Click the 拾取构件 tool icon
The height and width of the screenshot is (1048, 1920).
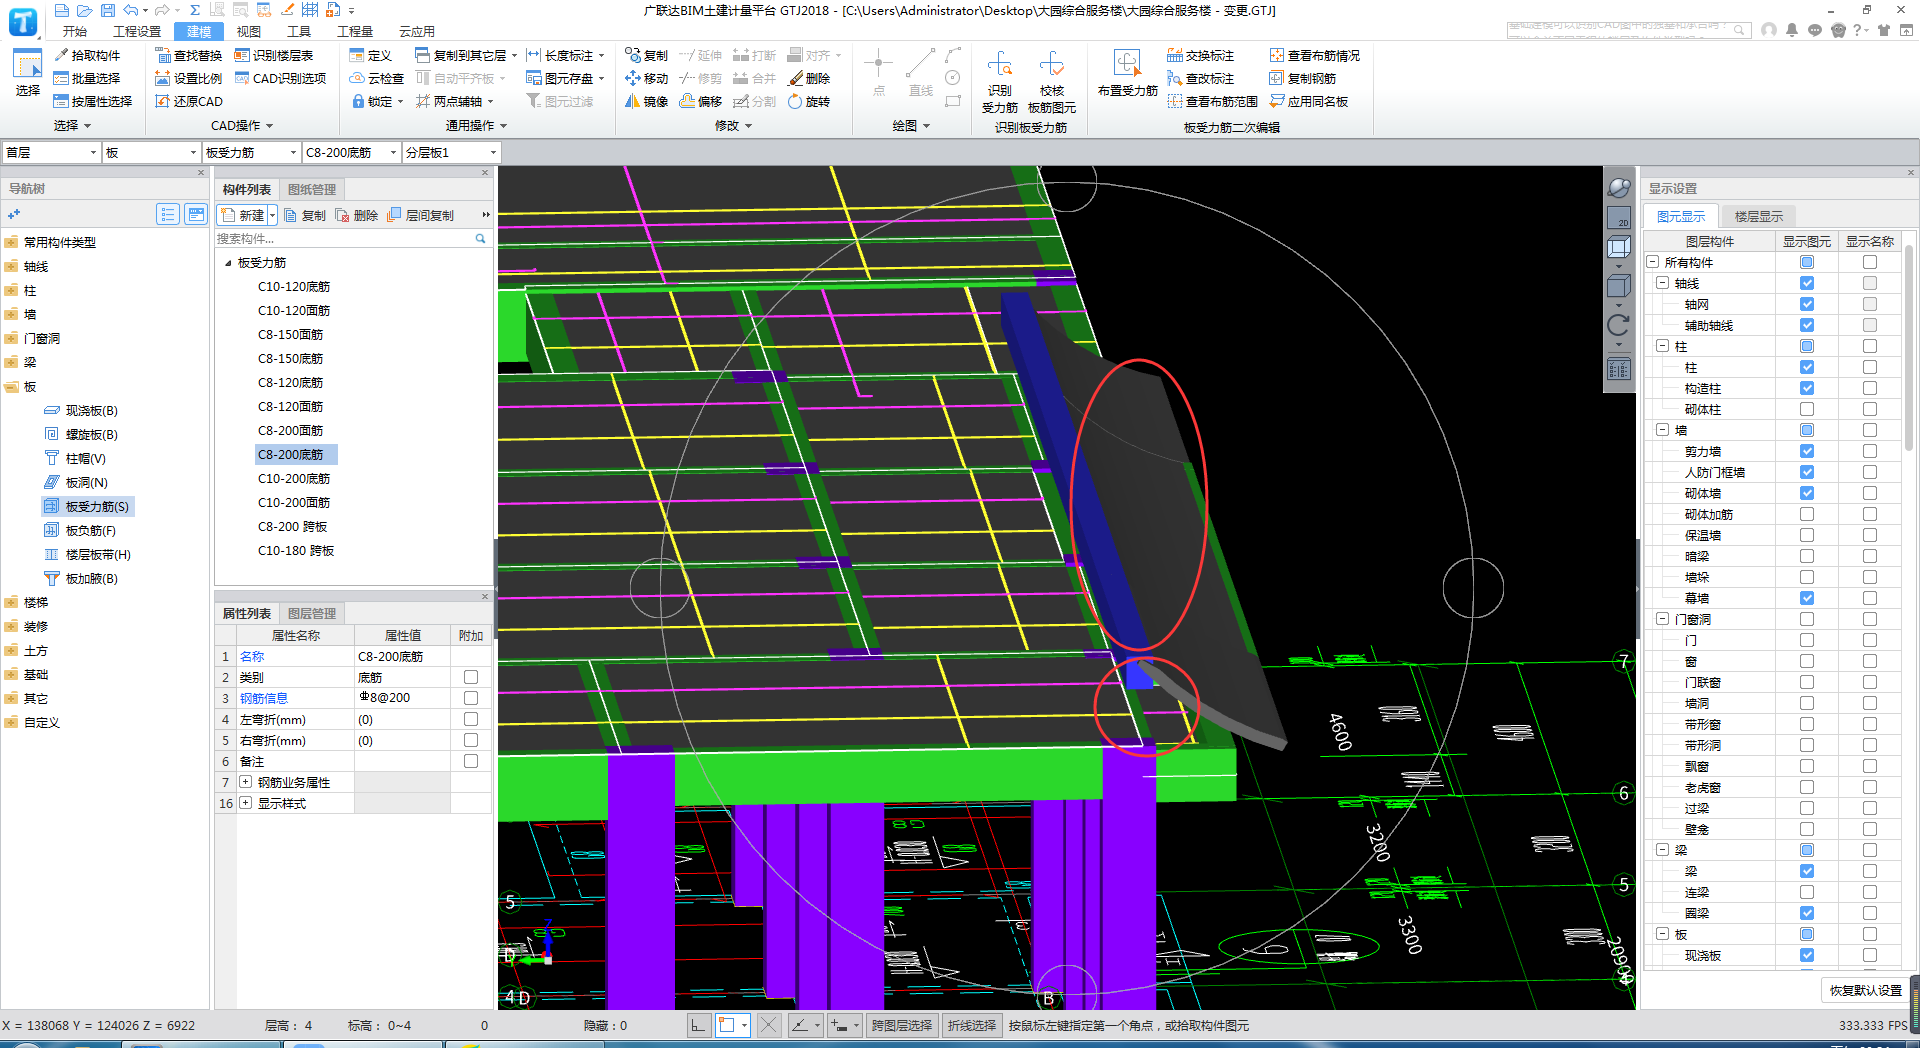[x=61, y=55]
